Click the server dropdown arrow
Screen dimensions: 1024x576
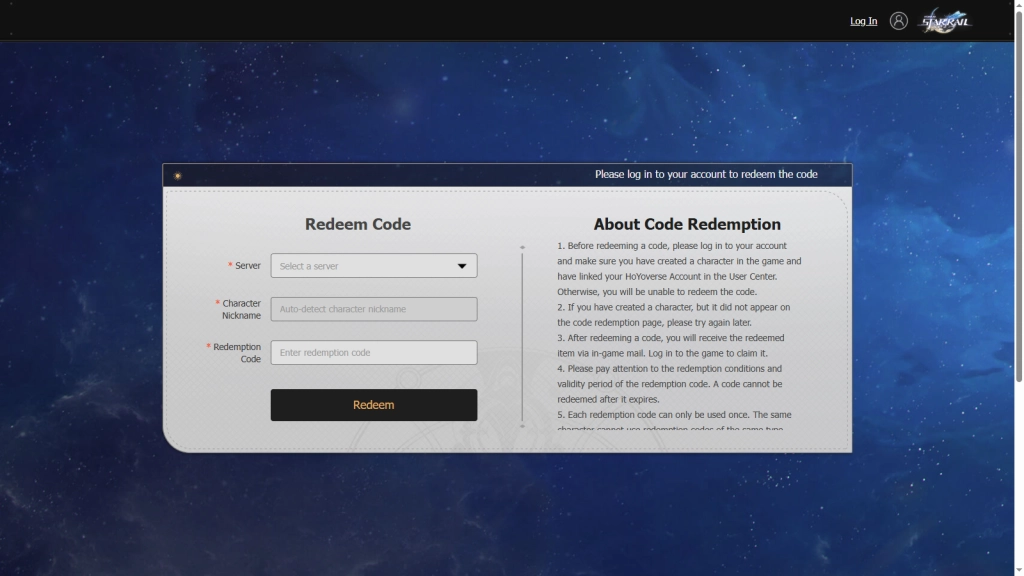[462, 266]
